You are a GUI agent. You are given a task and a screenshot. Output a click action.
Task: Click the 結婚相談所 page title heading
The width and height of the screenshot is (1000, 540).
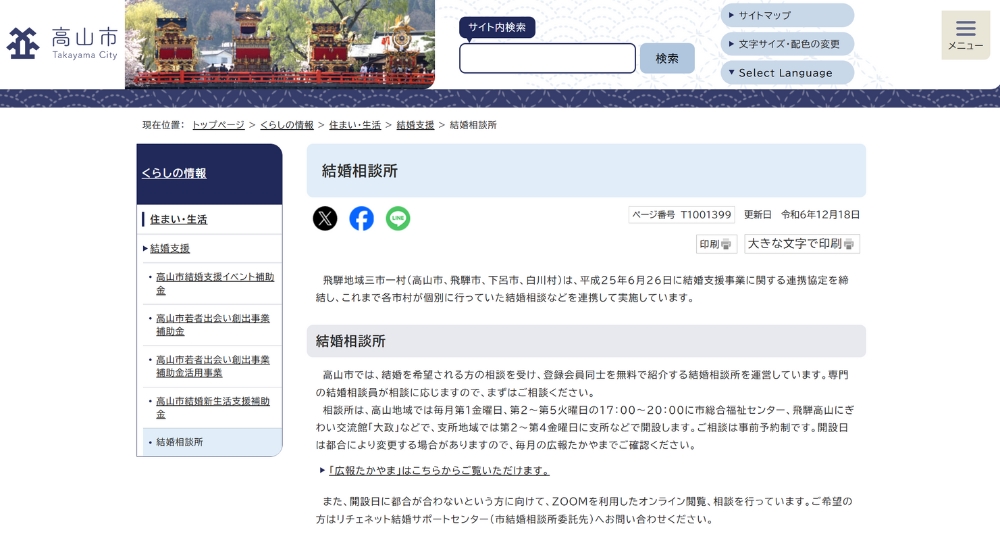click(360, 171)
